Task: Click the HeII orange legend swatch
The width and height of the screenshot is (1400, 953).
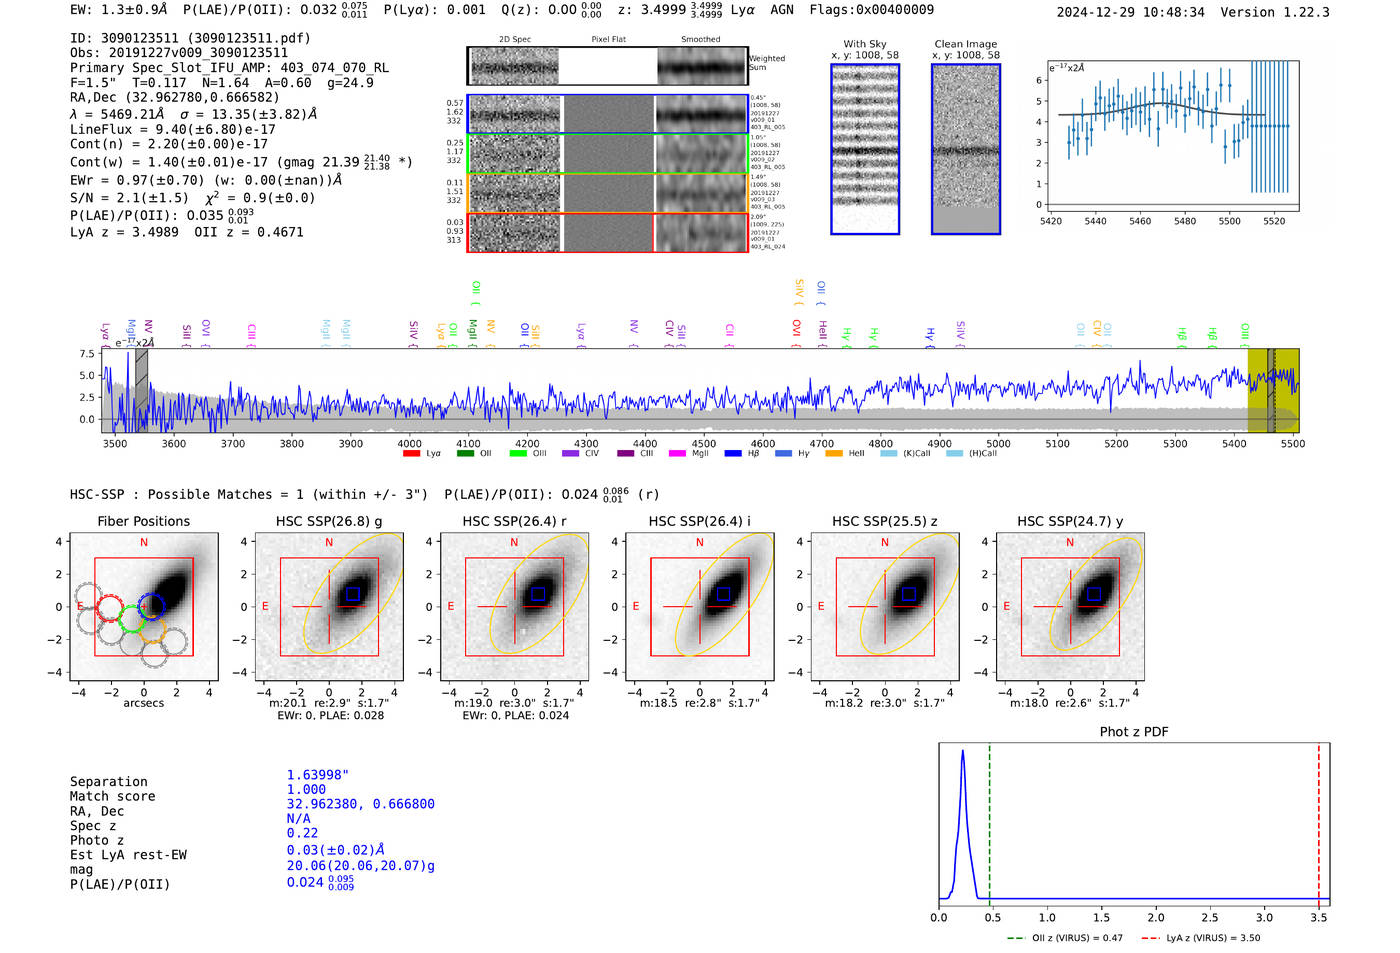Action: click(x=834, y=454)
